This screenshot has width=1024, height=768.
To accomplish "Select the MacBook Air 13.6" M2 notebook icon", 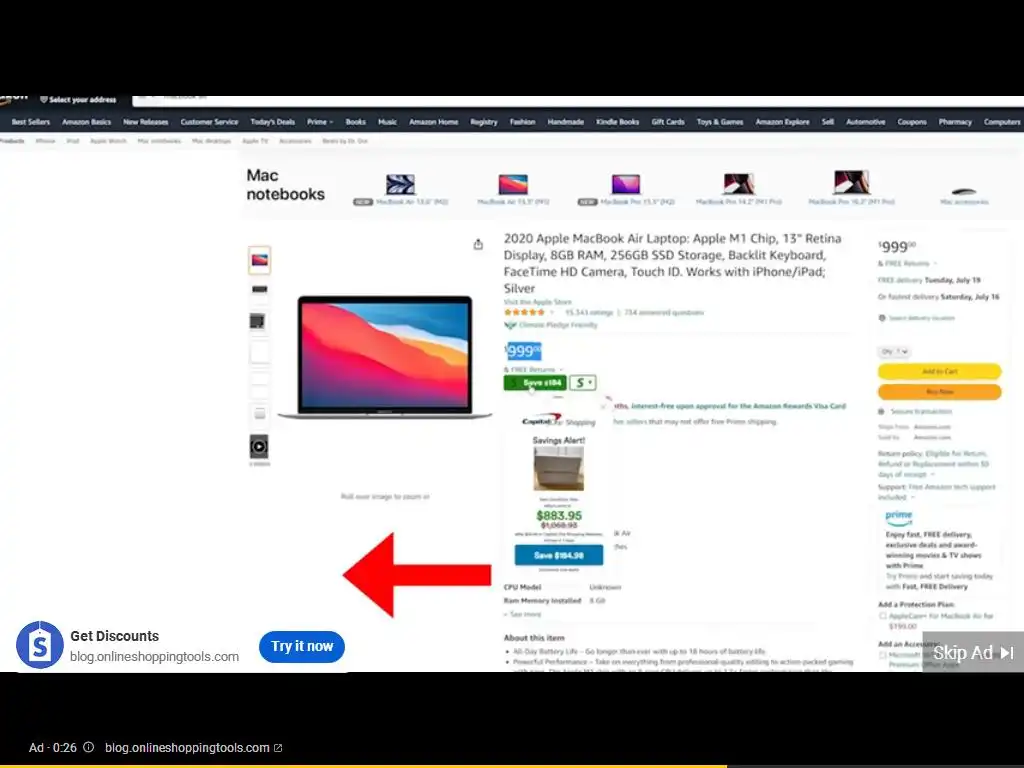I will 400,184.
